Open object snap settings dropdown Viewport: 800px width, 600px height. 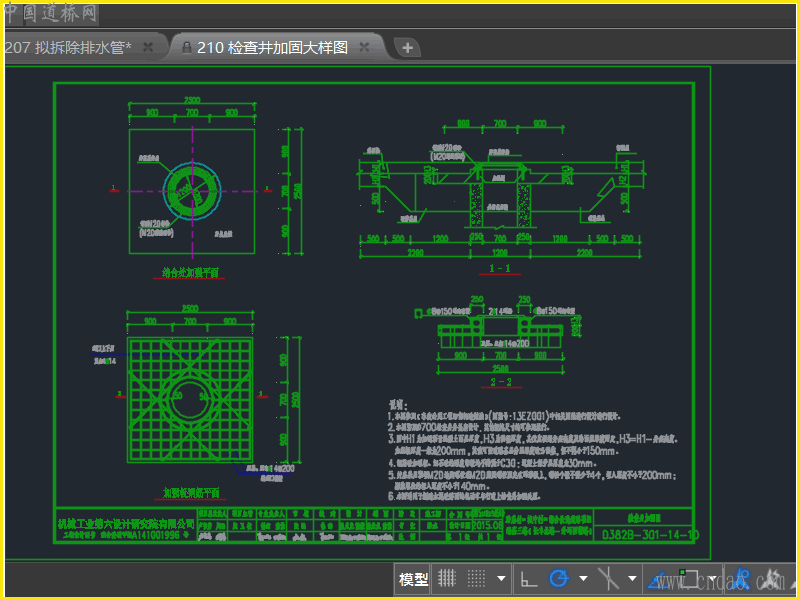(713, 579)
